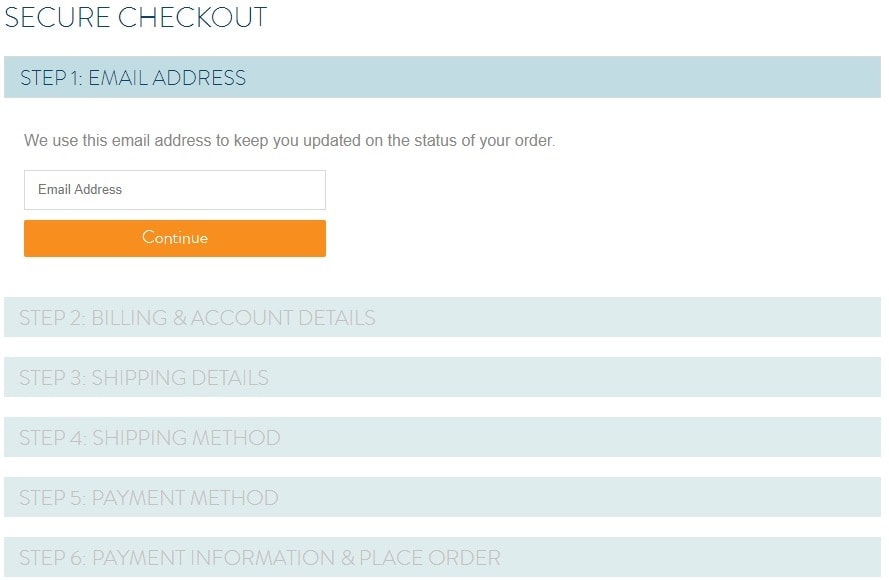This screenshot has width=889, height=580.
Task: Click the order status email description text
Action: pyautogui.click(x=289, y=141)
